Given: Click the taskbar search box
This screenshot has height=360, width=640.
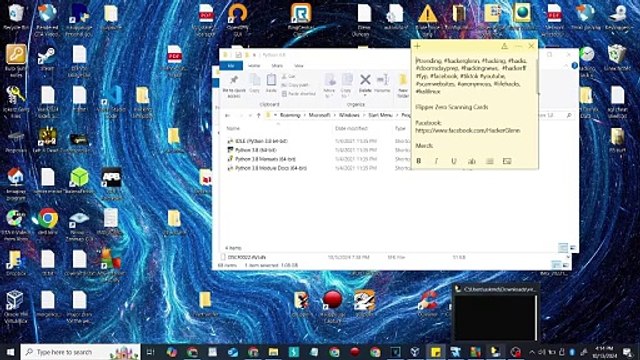Looking at the screenshot, I should pyautogui.click(x=80, y=352).
